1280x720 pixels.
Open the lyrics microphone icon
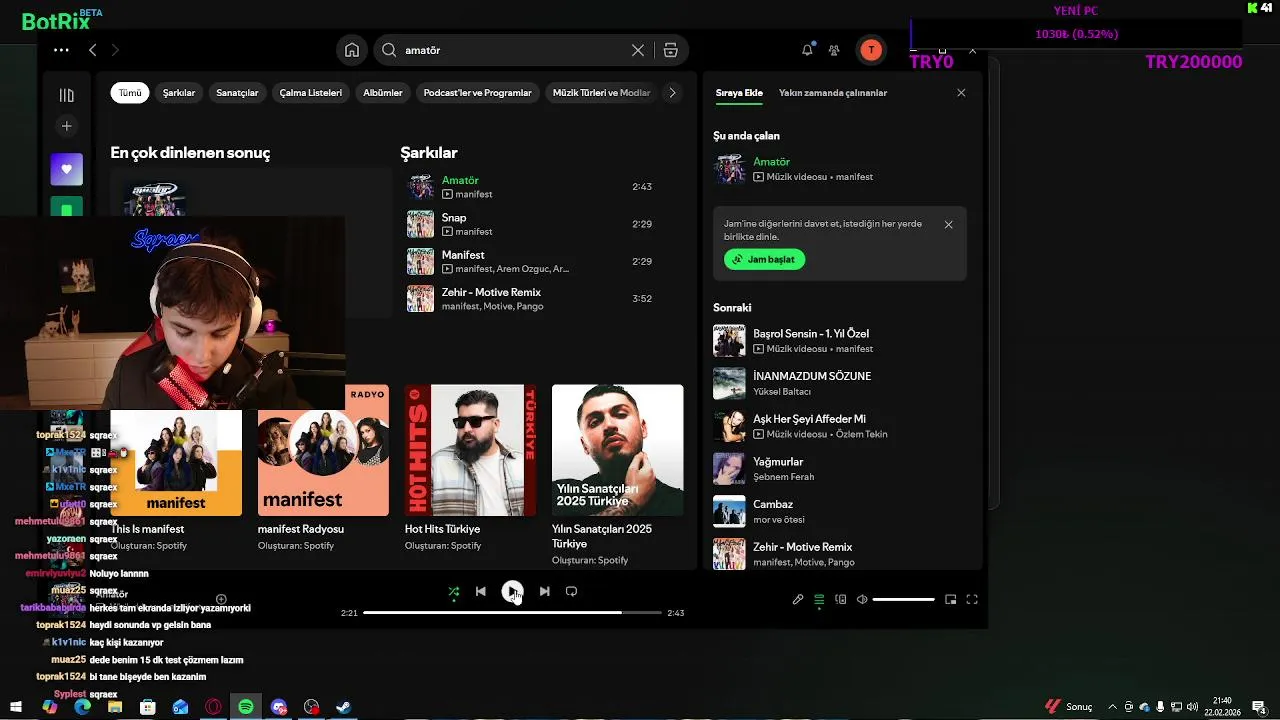(x=798, y=600)
